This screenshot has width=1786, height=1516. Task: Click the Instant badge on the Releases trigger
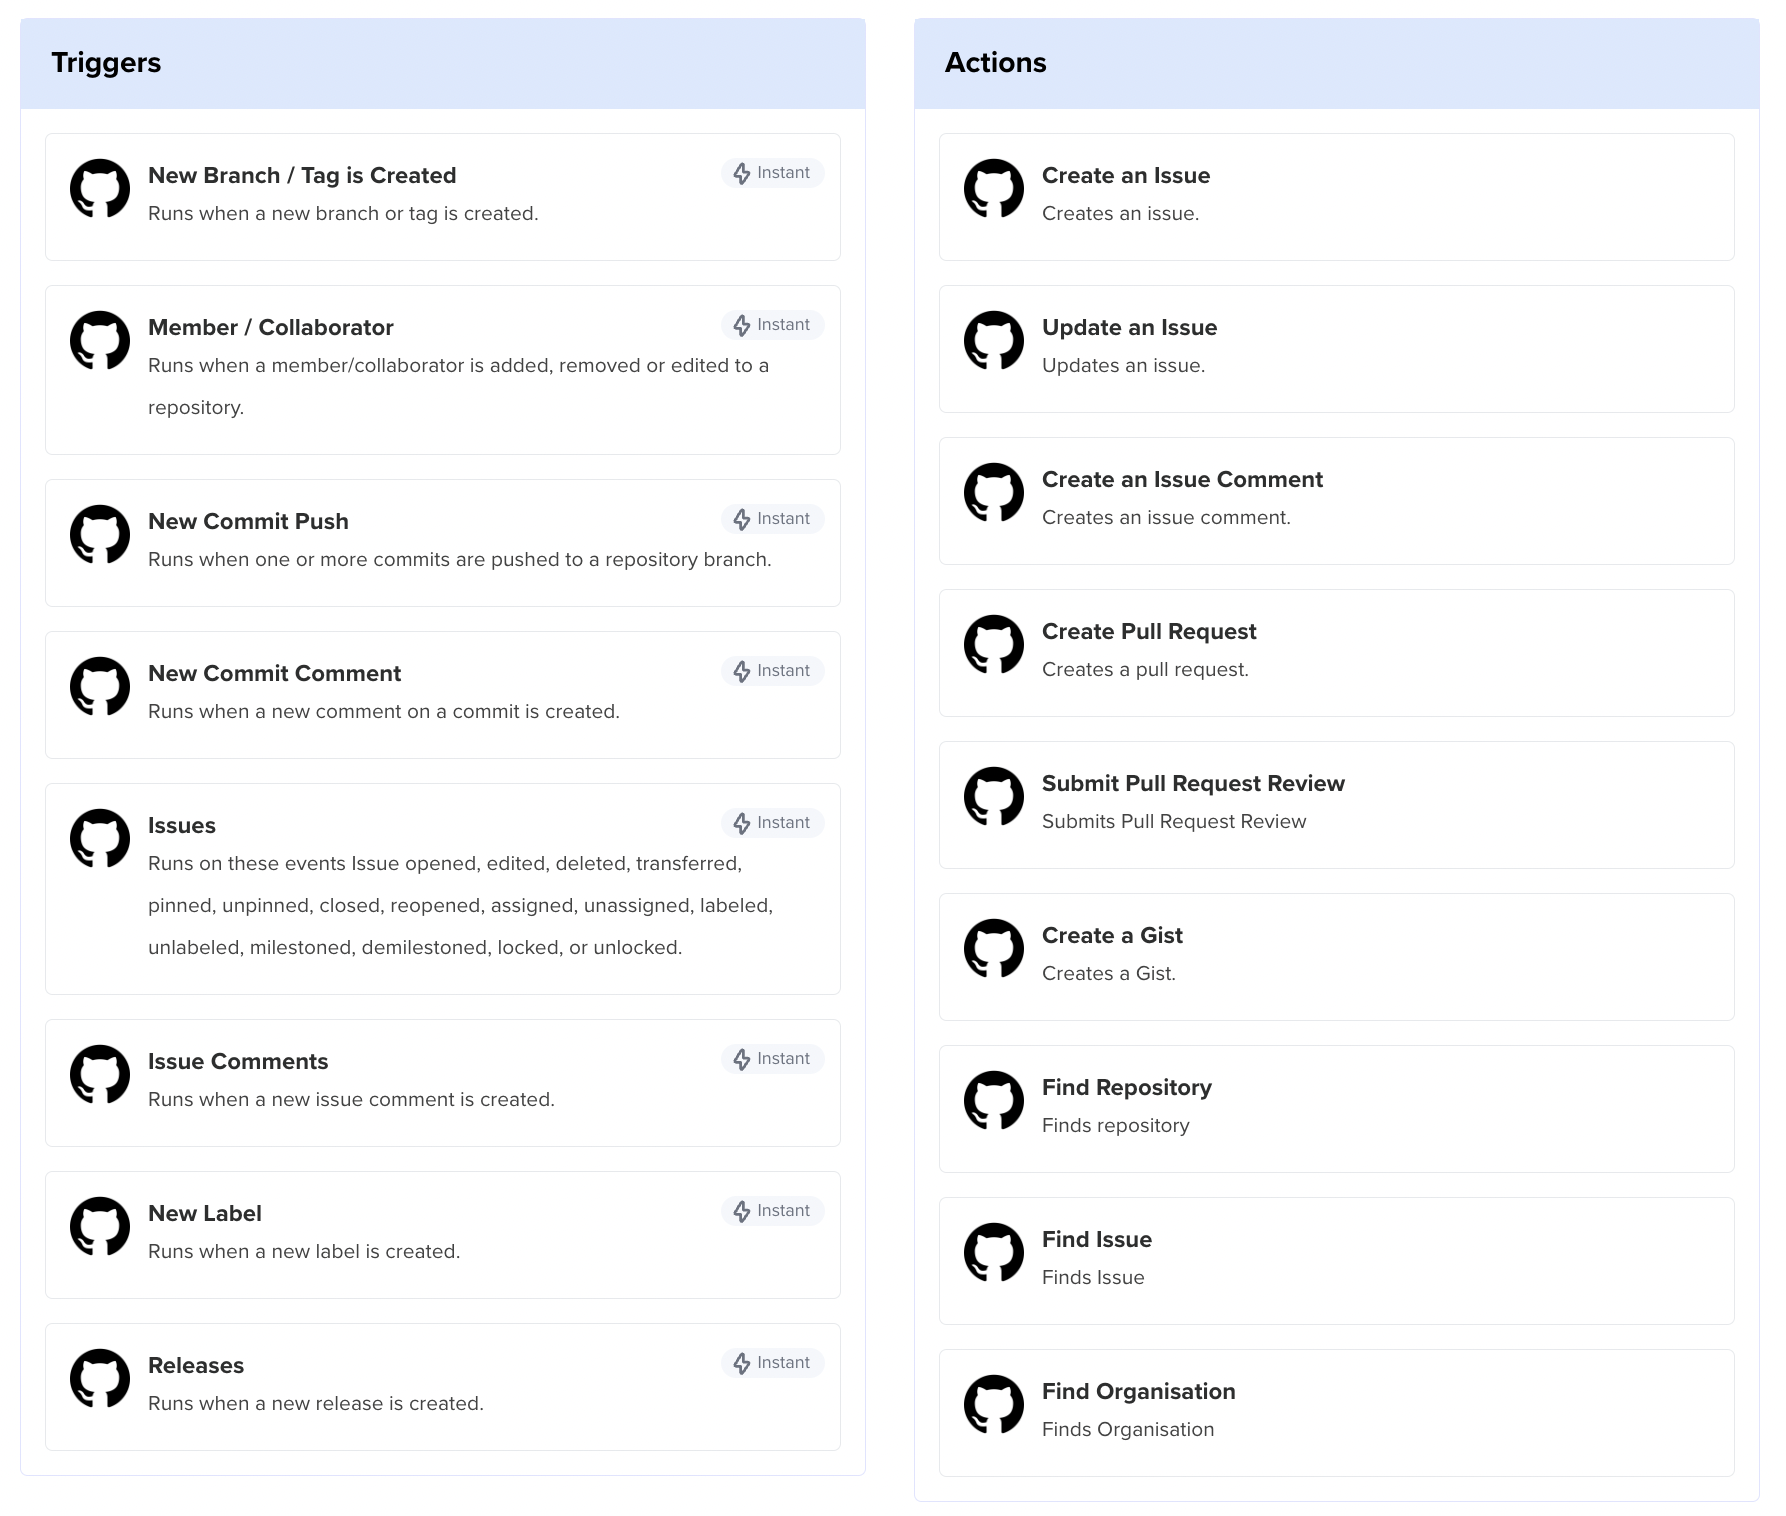point(772,1362)
